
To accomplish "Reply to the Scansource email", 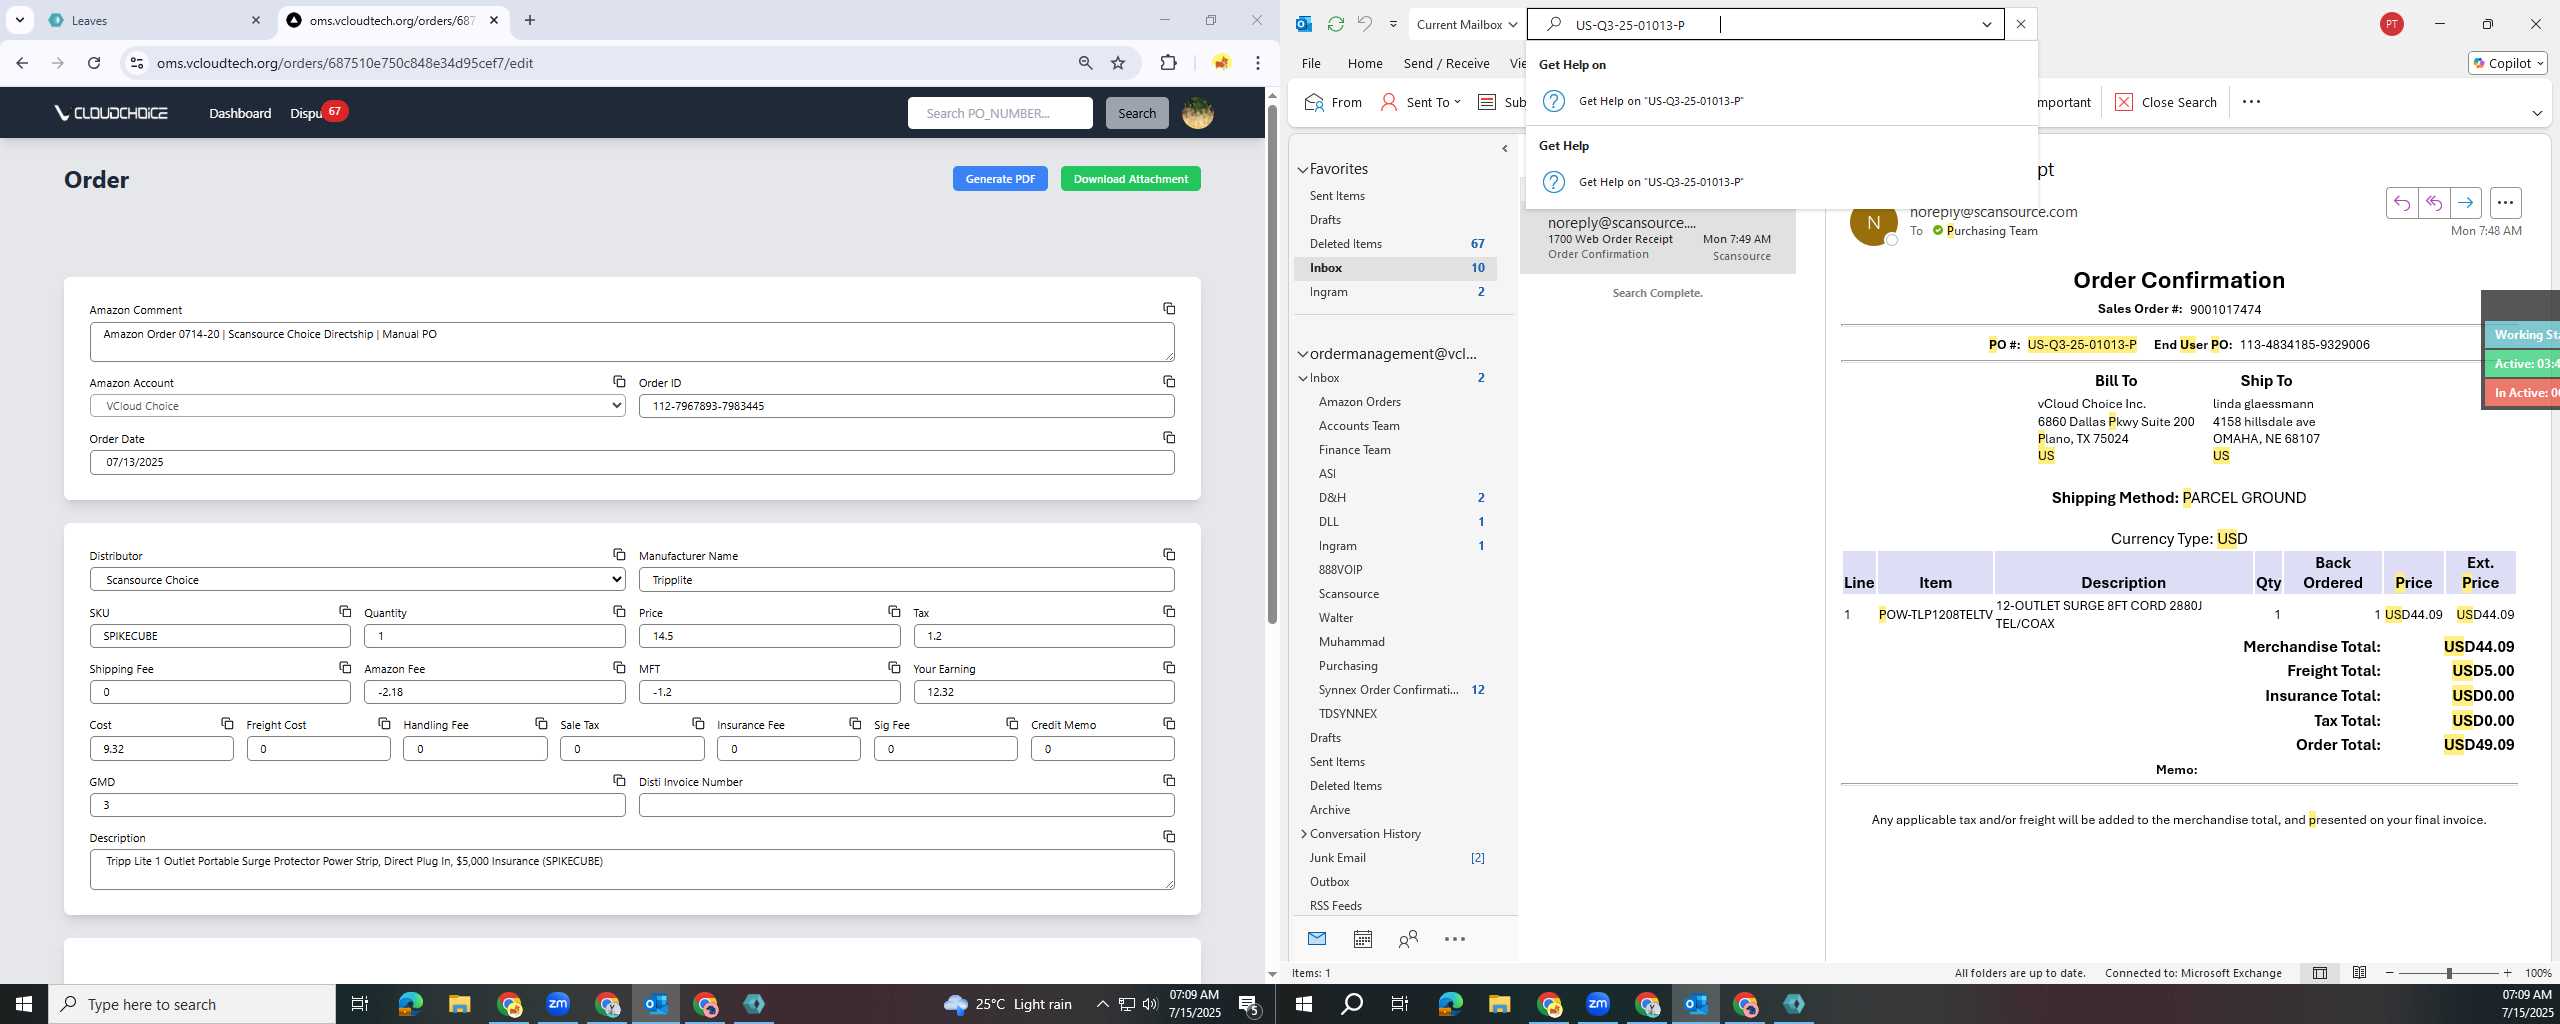I will 2402,203.
